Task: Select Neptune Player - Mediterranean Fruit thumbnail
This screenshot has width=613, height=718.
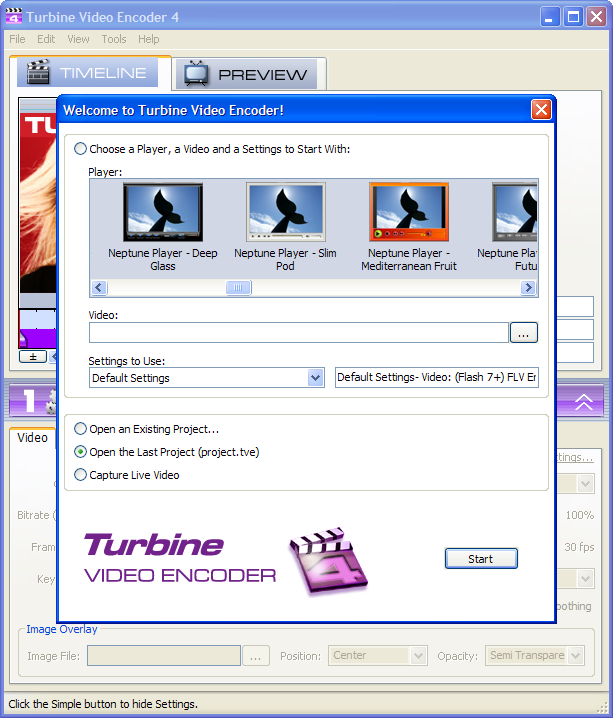Action: [x=409, y=212]
